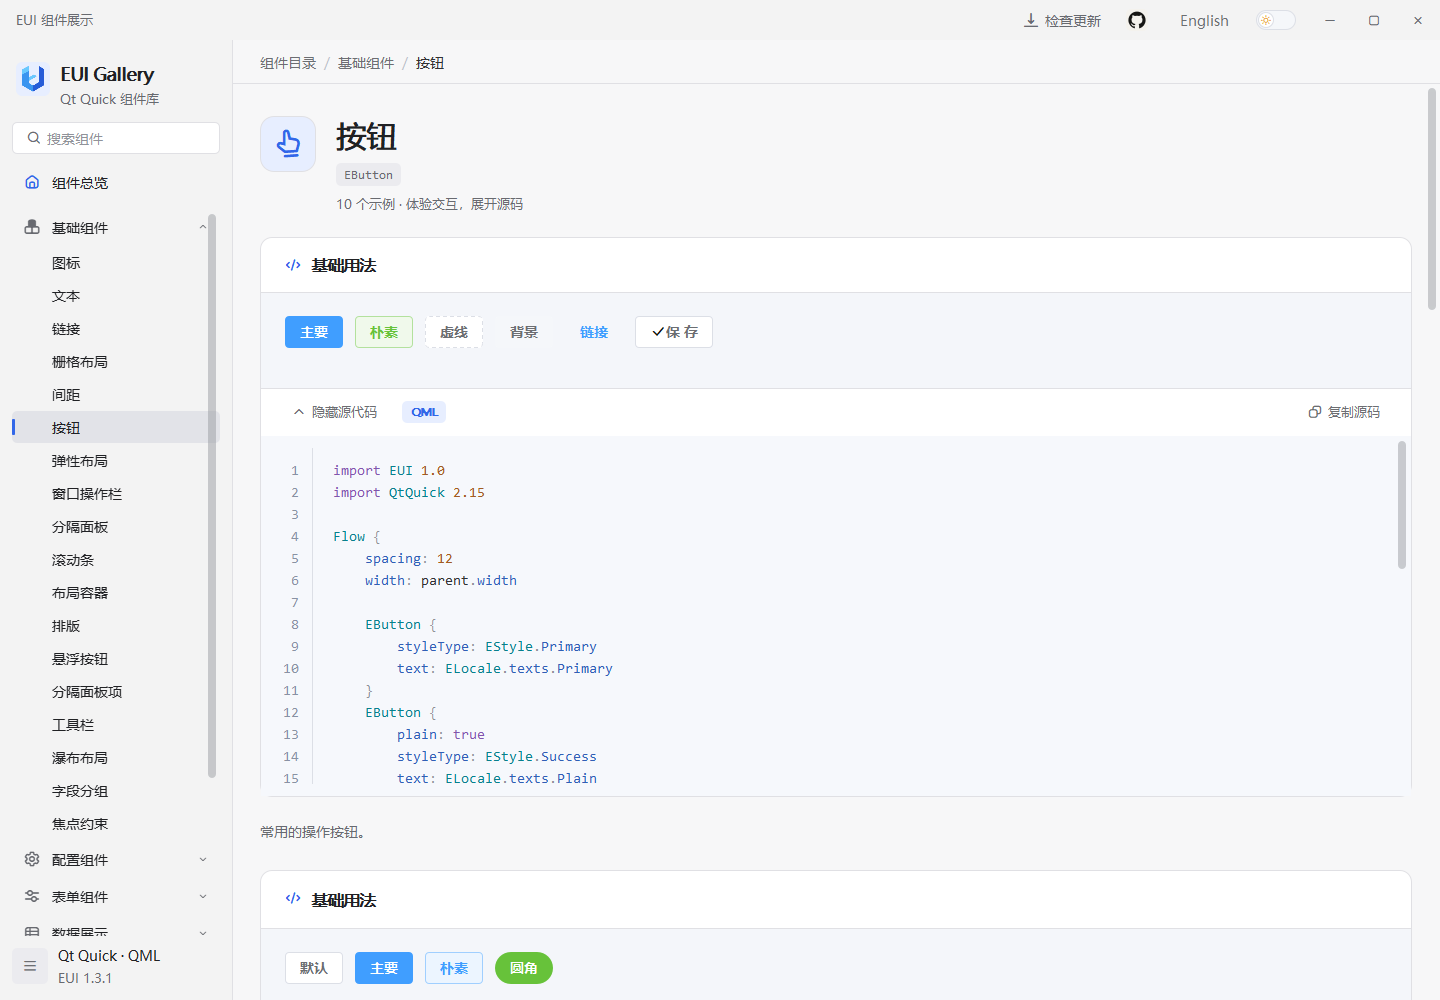Screen dimensions: 1440x1000
Task: Focus the component search field
Action: 116,138
